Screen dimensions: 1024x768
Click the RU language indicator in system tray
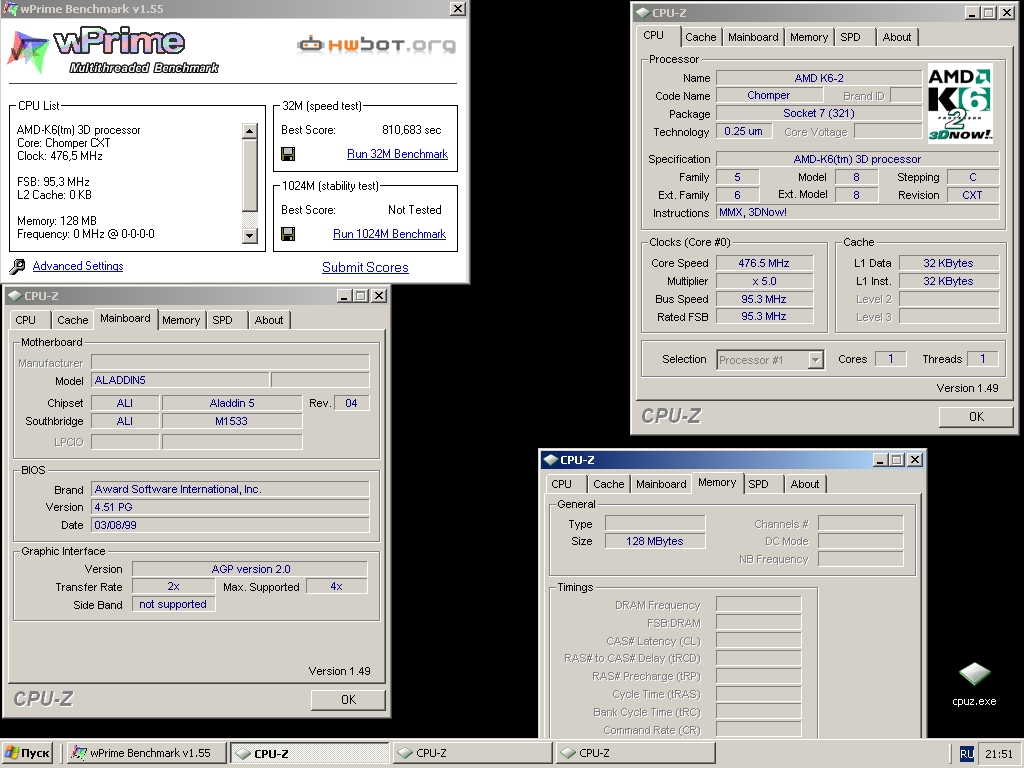point(967,754)
